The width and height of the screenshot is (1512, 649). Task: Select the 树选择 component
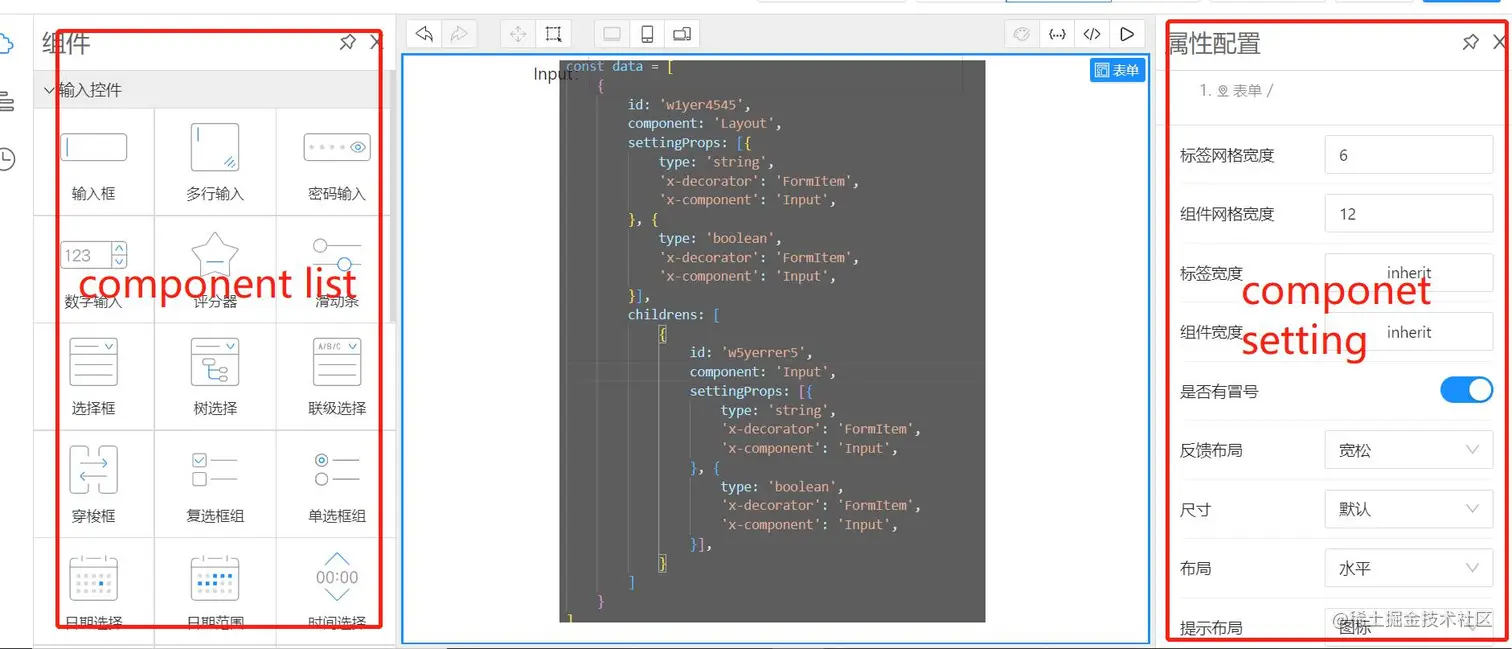click(x=215, y=376)
